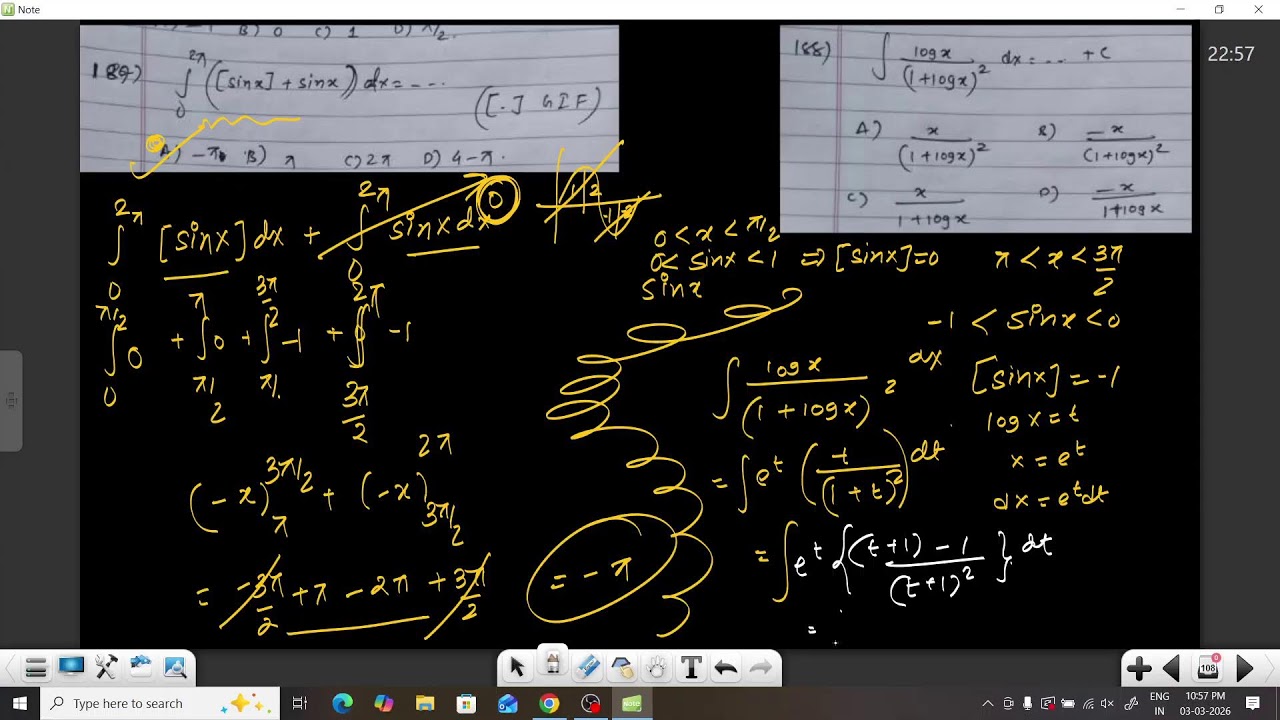Click the question 188 image snippet
The height and width of the screenshot is (720, 1280).
coord(985,128)
